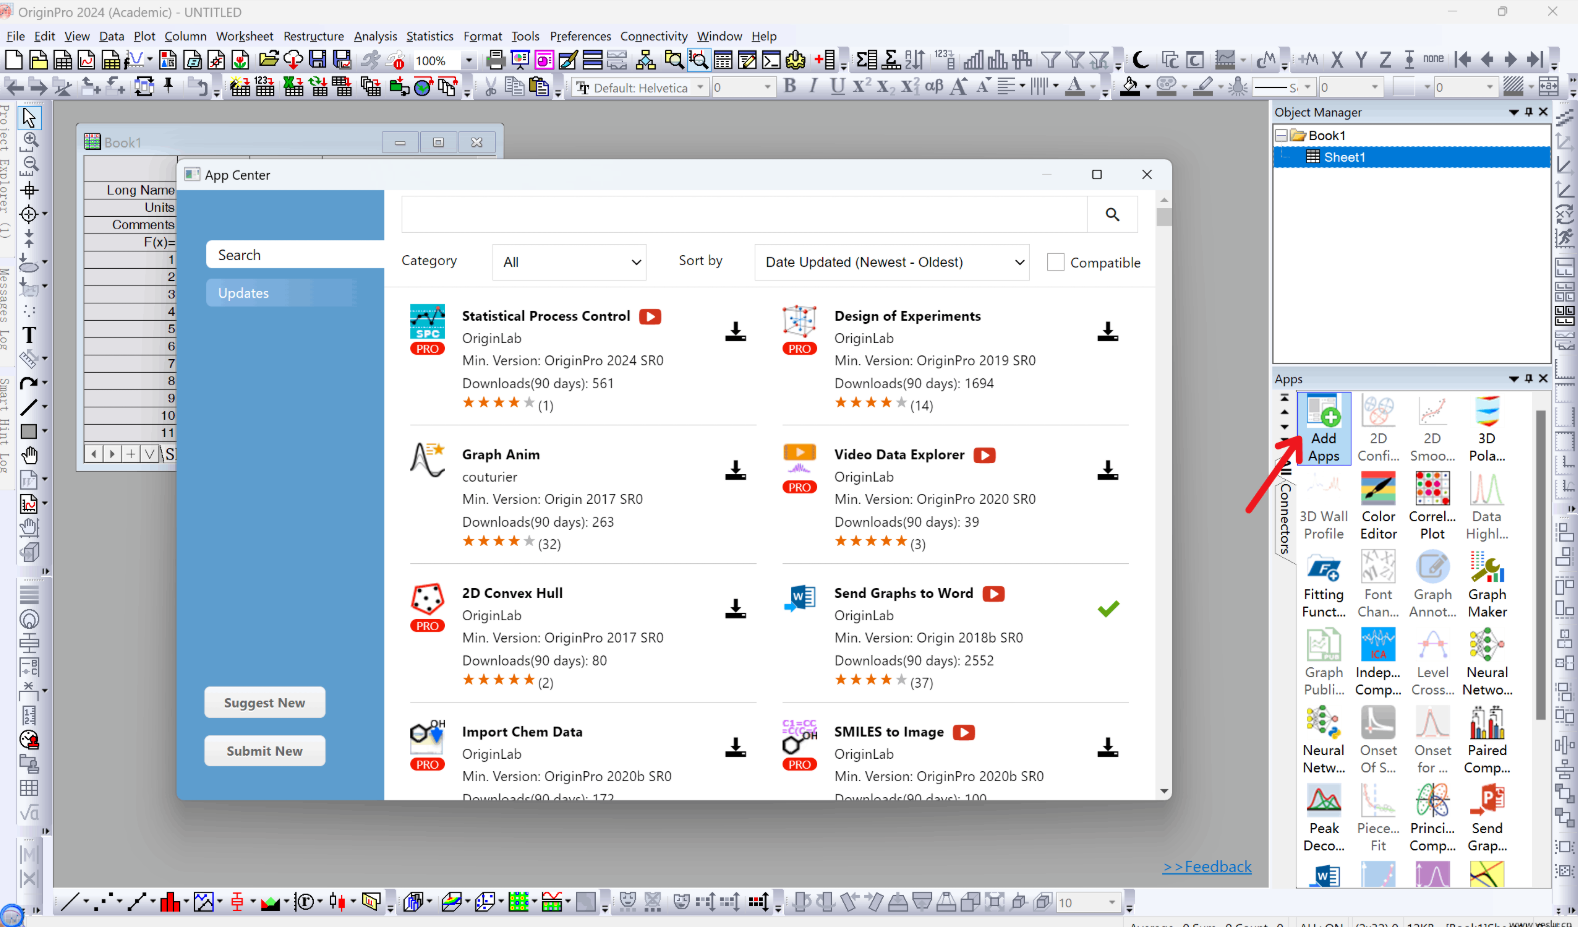The width and height of the screenshot is (1578, 927).
Task: Open the Default: Helvetica font dropdown
Action: pos(701,88)
